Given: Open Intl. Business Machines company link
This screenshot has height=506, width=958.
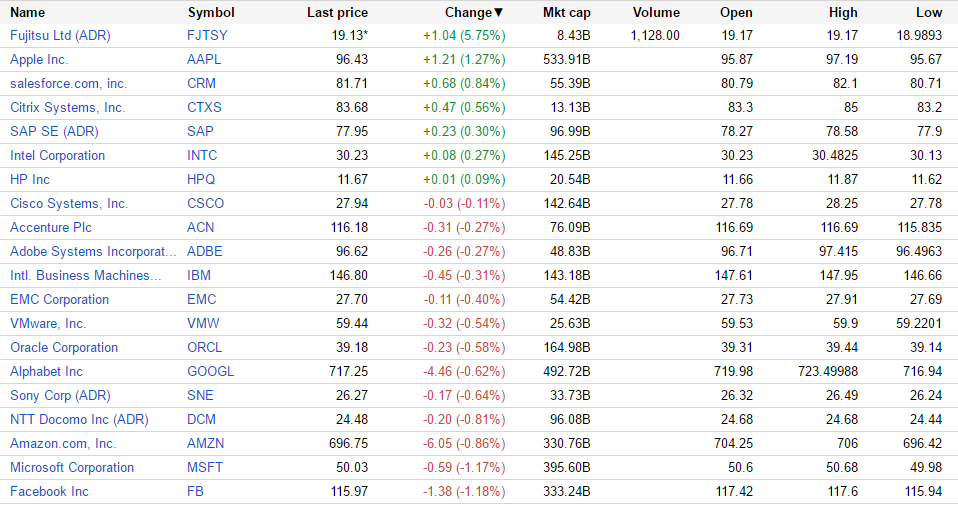Looking at the screenshot, I should click(86, 275).
